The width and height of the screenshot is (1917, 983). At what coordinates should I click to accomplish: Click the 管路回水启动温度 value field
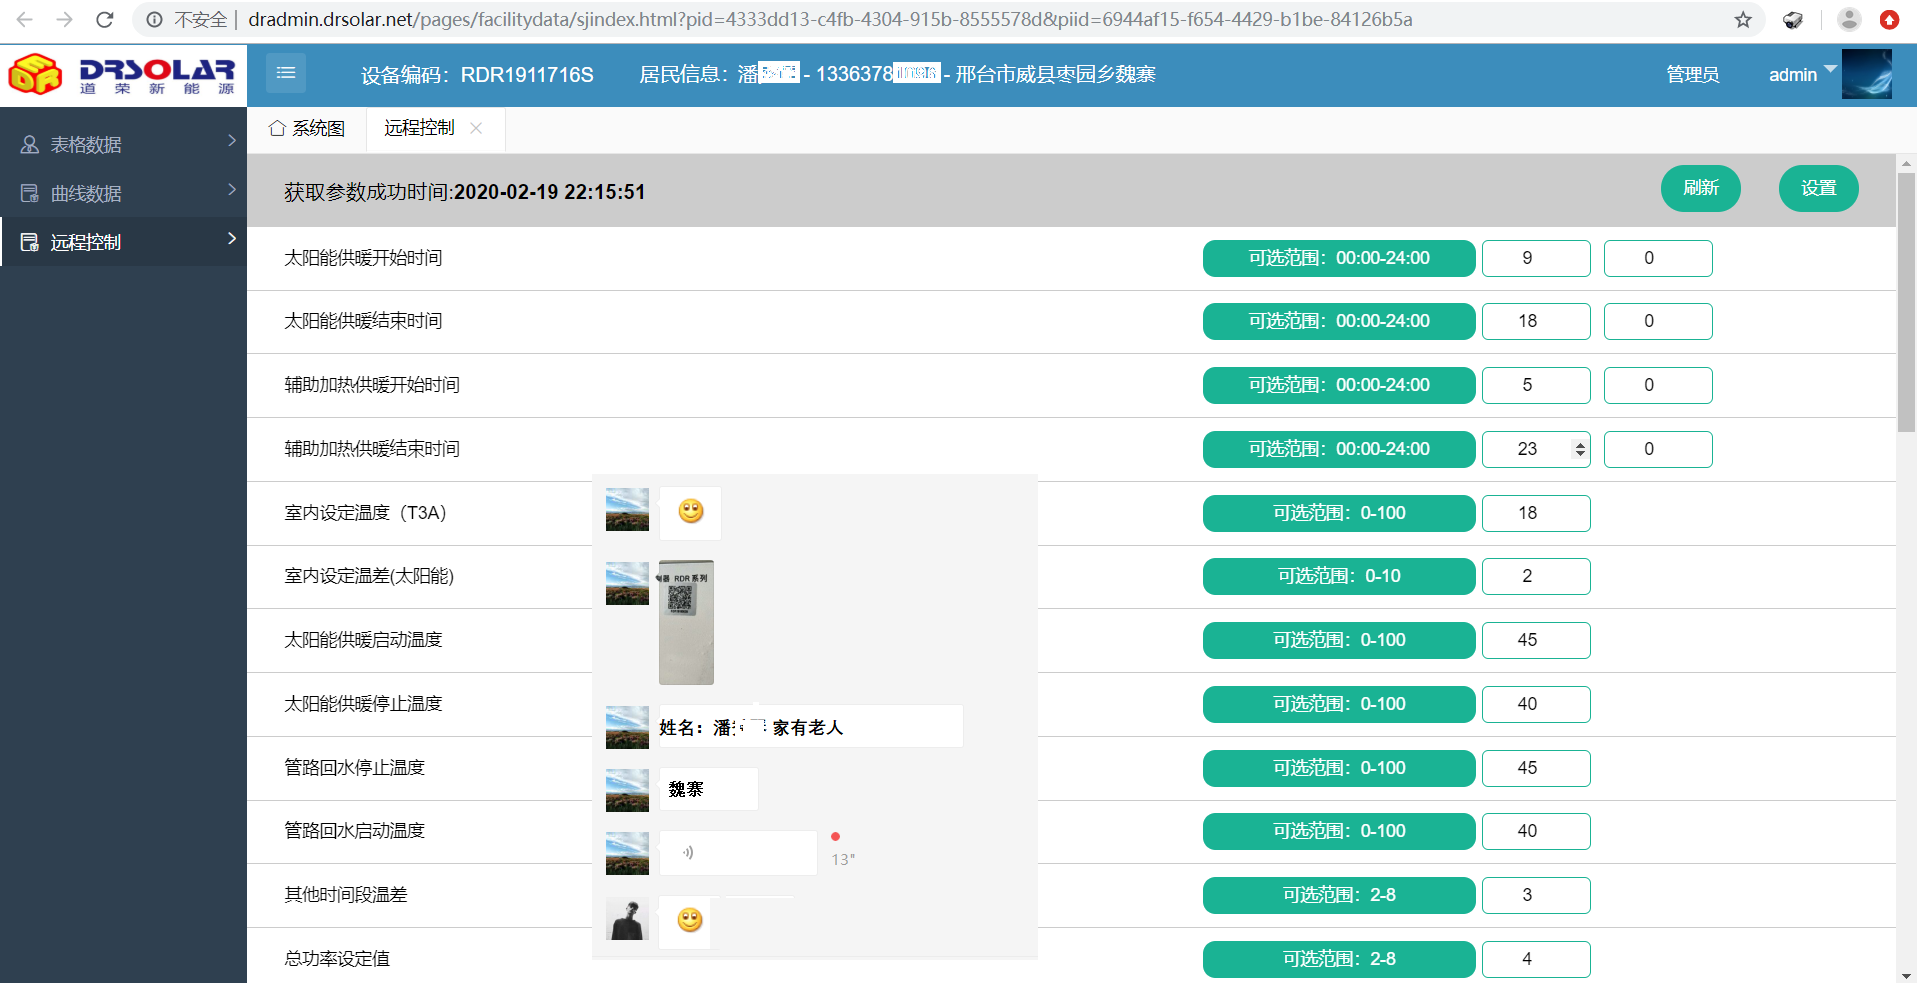click(1536, 831)
